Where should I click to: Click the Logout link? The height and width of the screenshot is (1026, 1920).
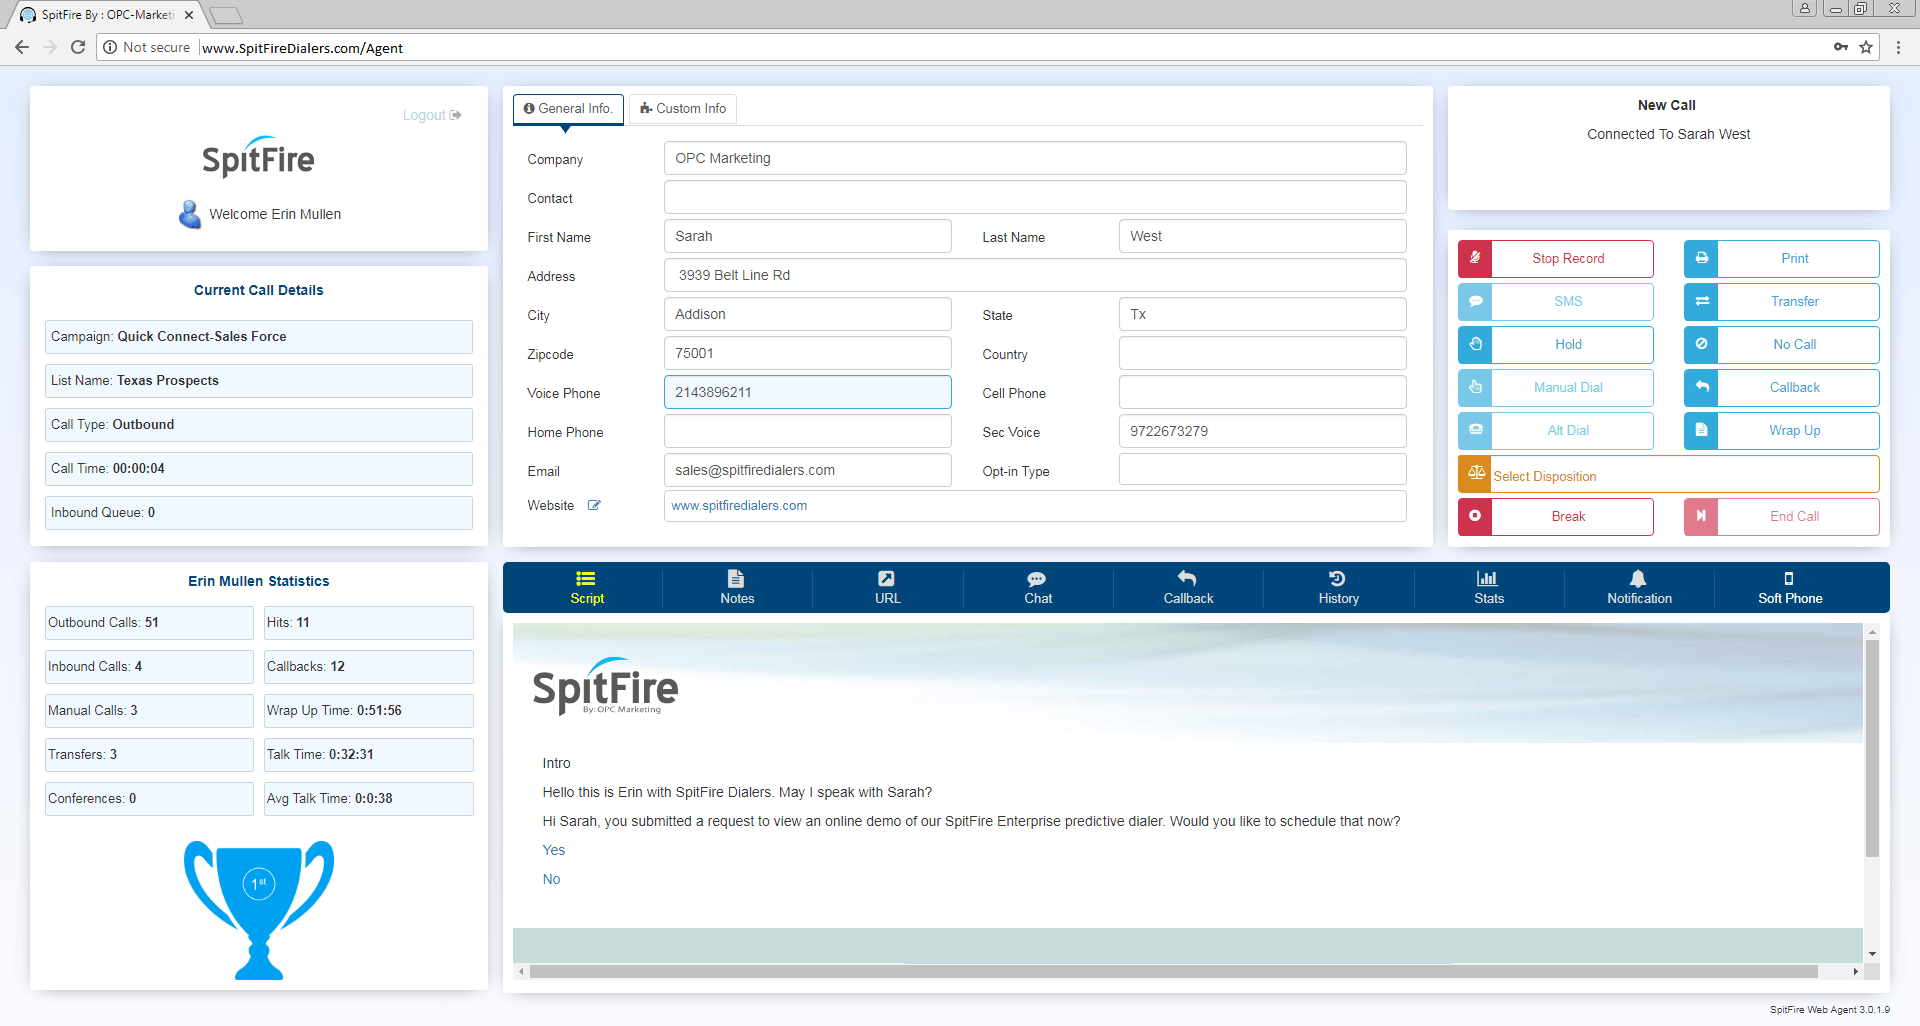point(432,115)
